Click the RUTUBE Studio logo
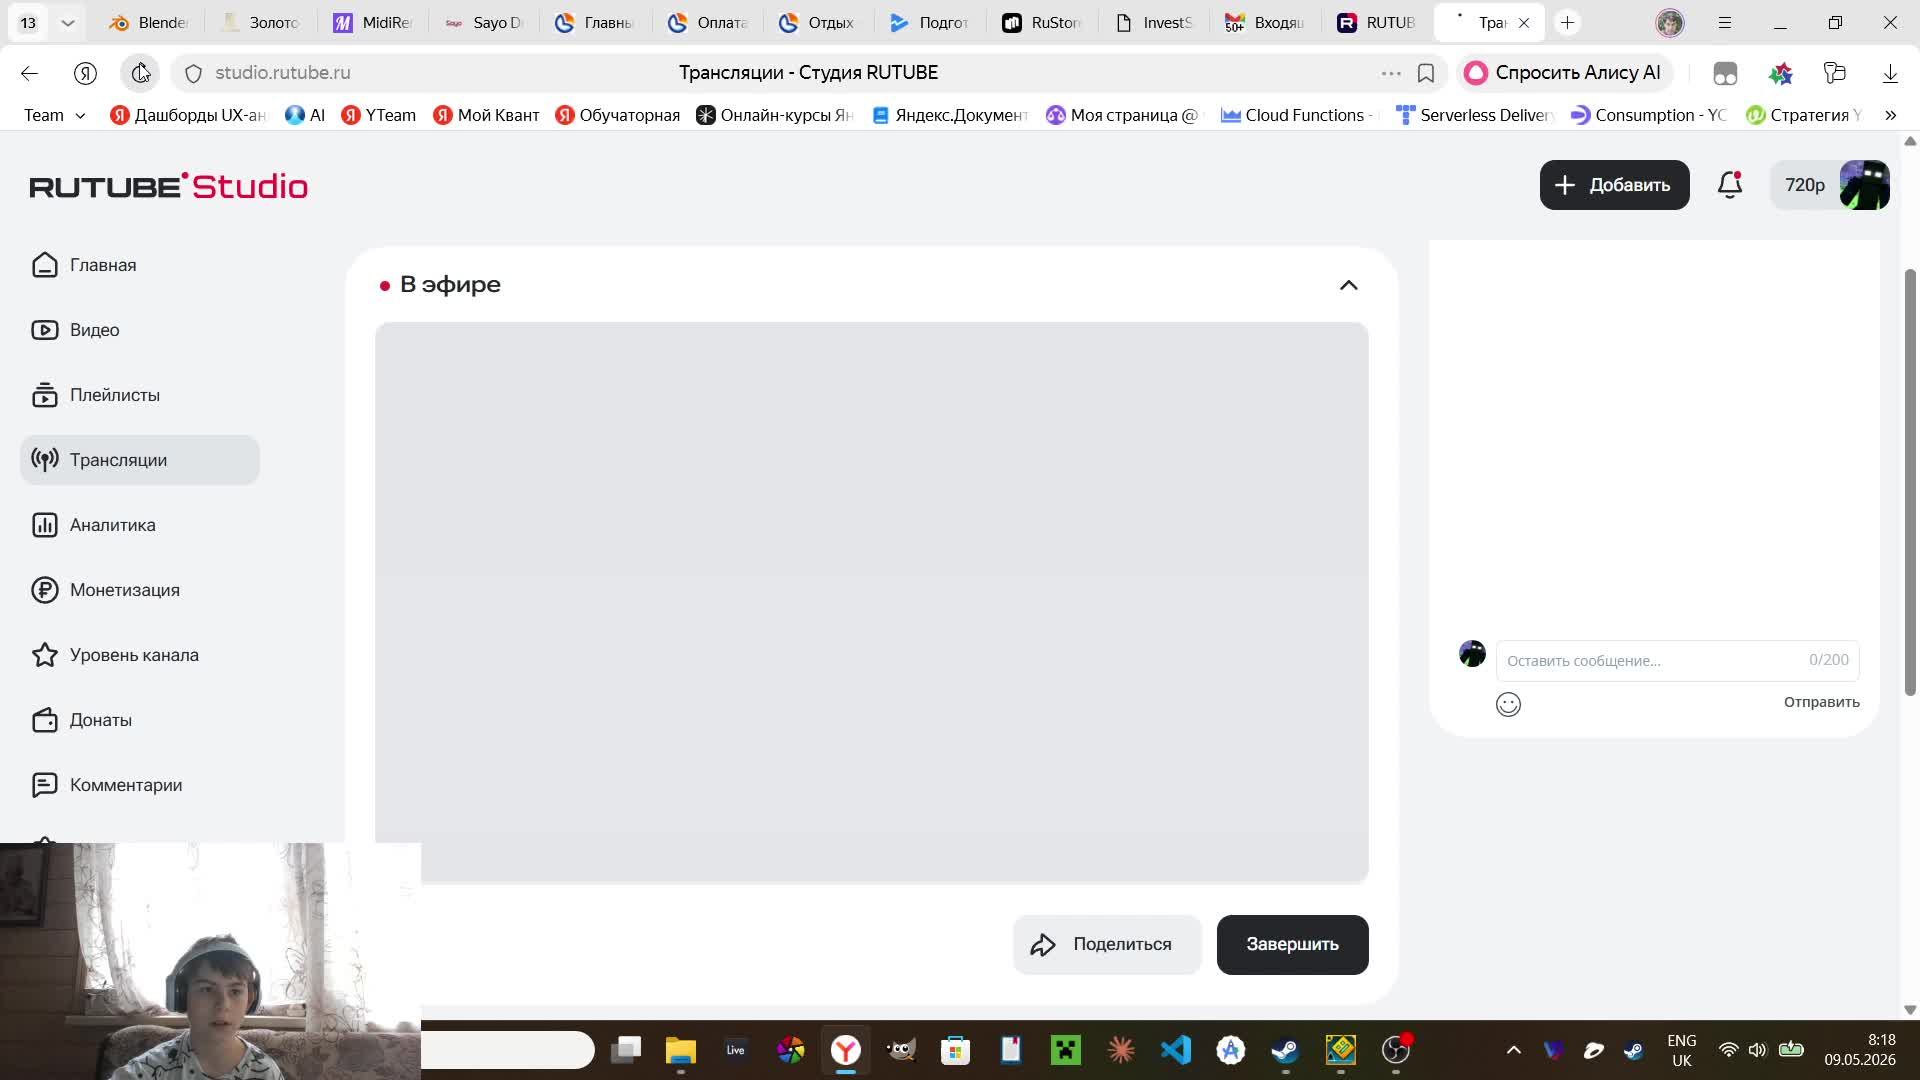The height and width of the screenshot is (1080, 1920). pyautogui.click(x=168, y=186)
